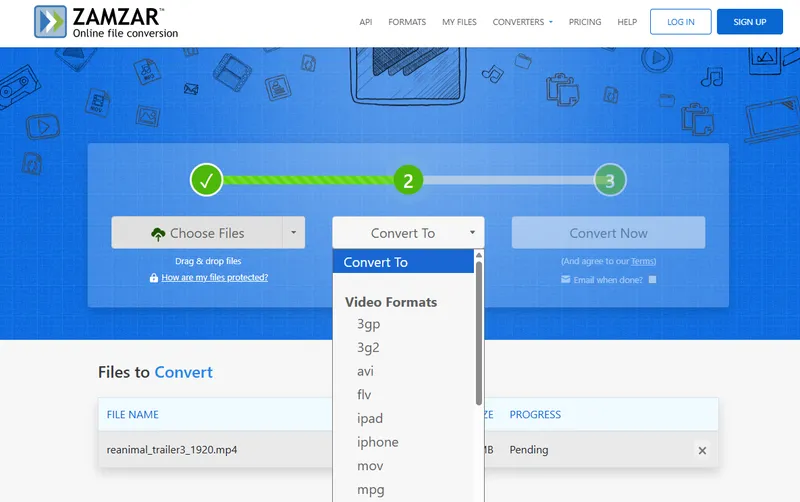The image size is (800, 502).
Task: Click the step 3 circle
Action: [x=610, y=180]
